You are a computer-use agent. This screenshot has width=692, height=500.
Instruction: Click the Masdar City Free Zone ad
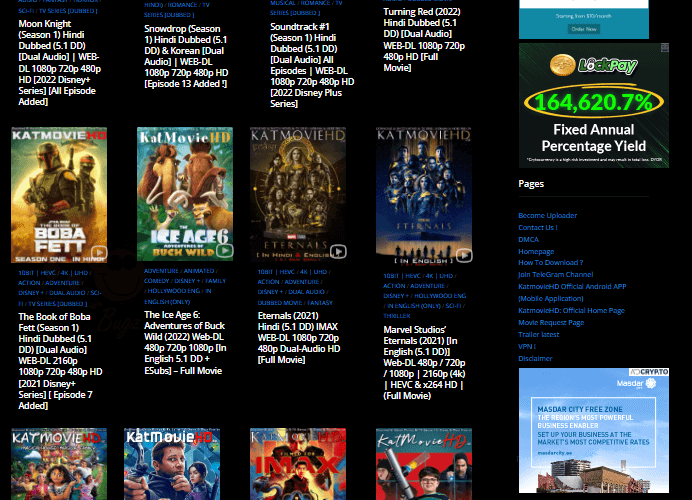tap(594, 430)
